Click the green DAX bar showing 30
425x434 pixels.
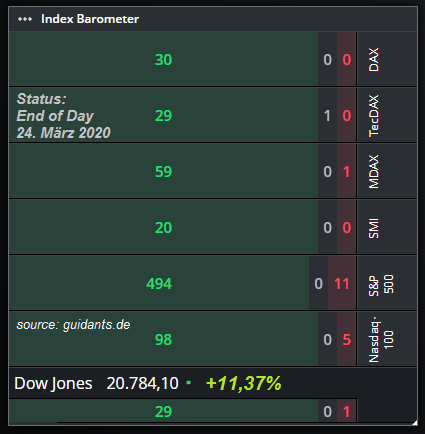point(163,59)
